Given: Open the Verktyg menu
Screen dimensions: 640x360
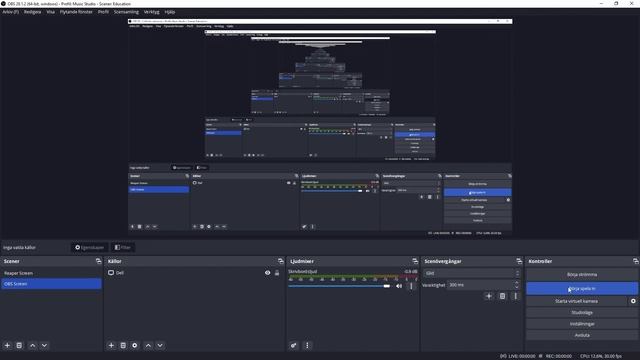Looking at the screenshot, I should pyautogui.click(x=151, y=12).
